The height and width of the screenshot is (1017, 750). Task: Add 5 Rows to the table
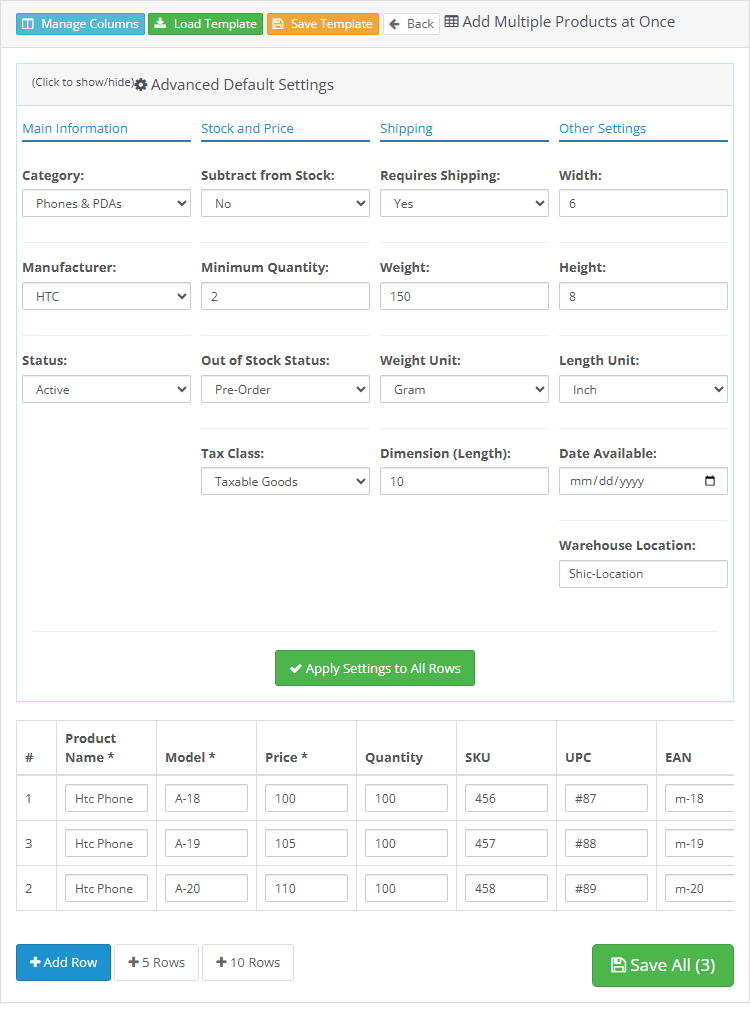tap(156, 962)
